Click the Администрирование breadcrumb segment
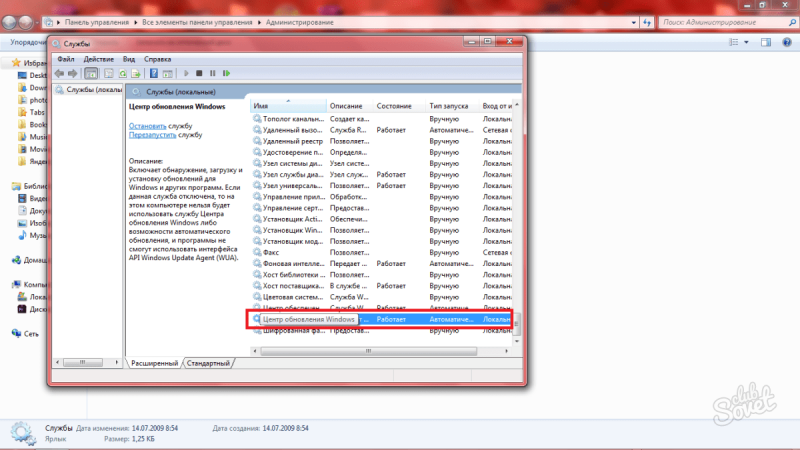 [299, 22]
